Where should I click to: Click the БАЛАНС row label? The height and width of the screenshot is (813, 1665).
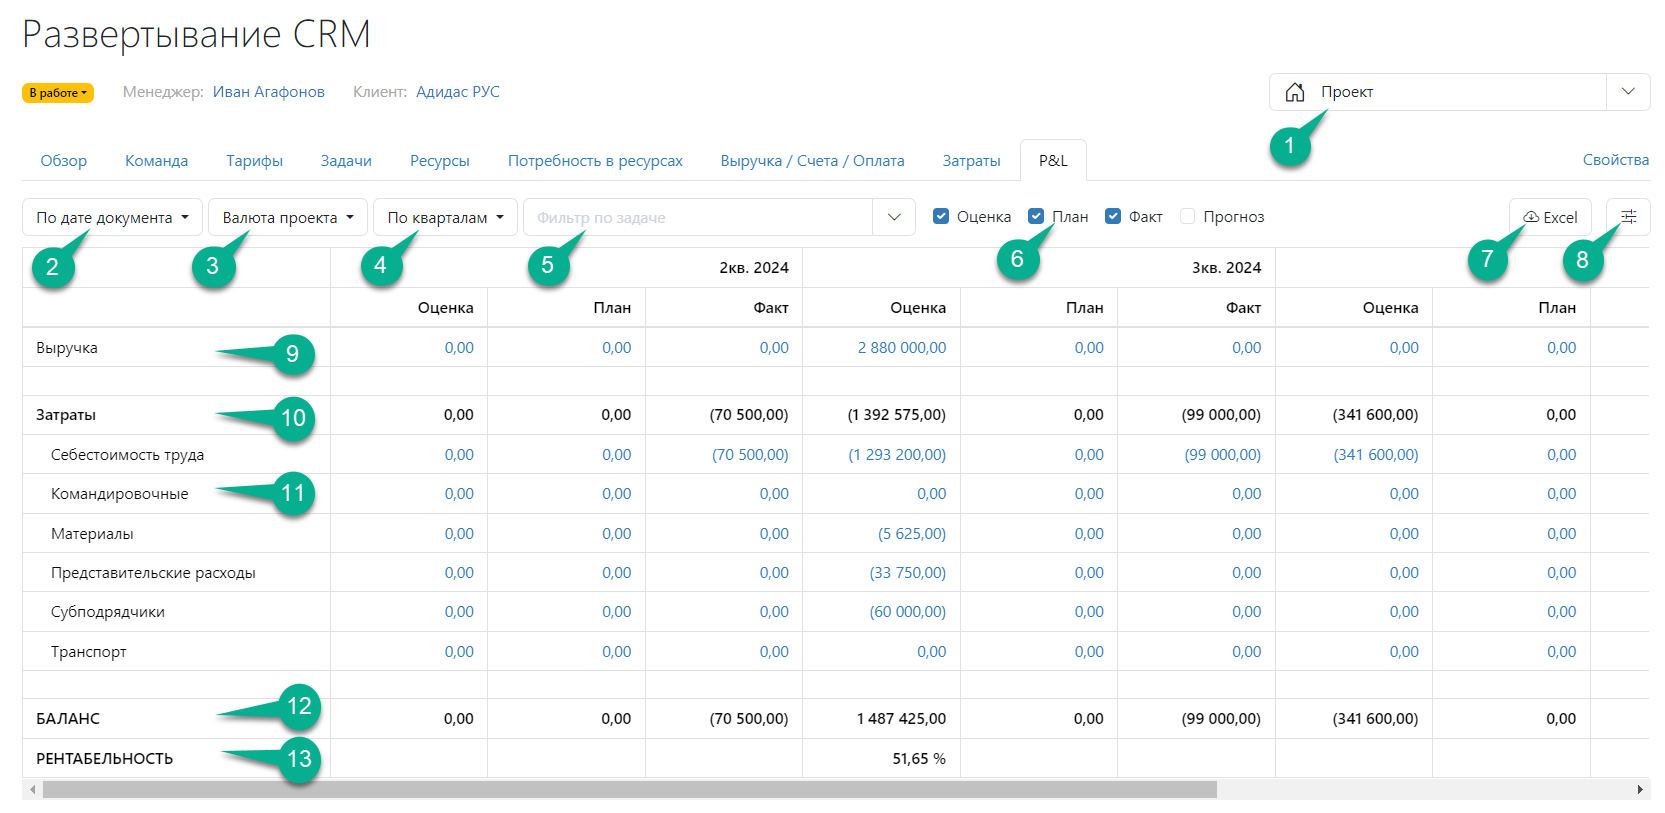(68, 719)
